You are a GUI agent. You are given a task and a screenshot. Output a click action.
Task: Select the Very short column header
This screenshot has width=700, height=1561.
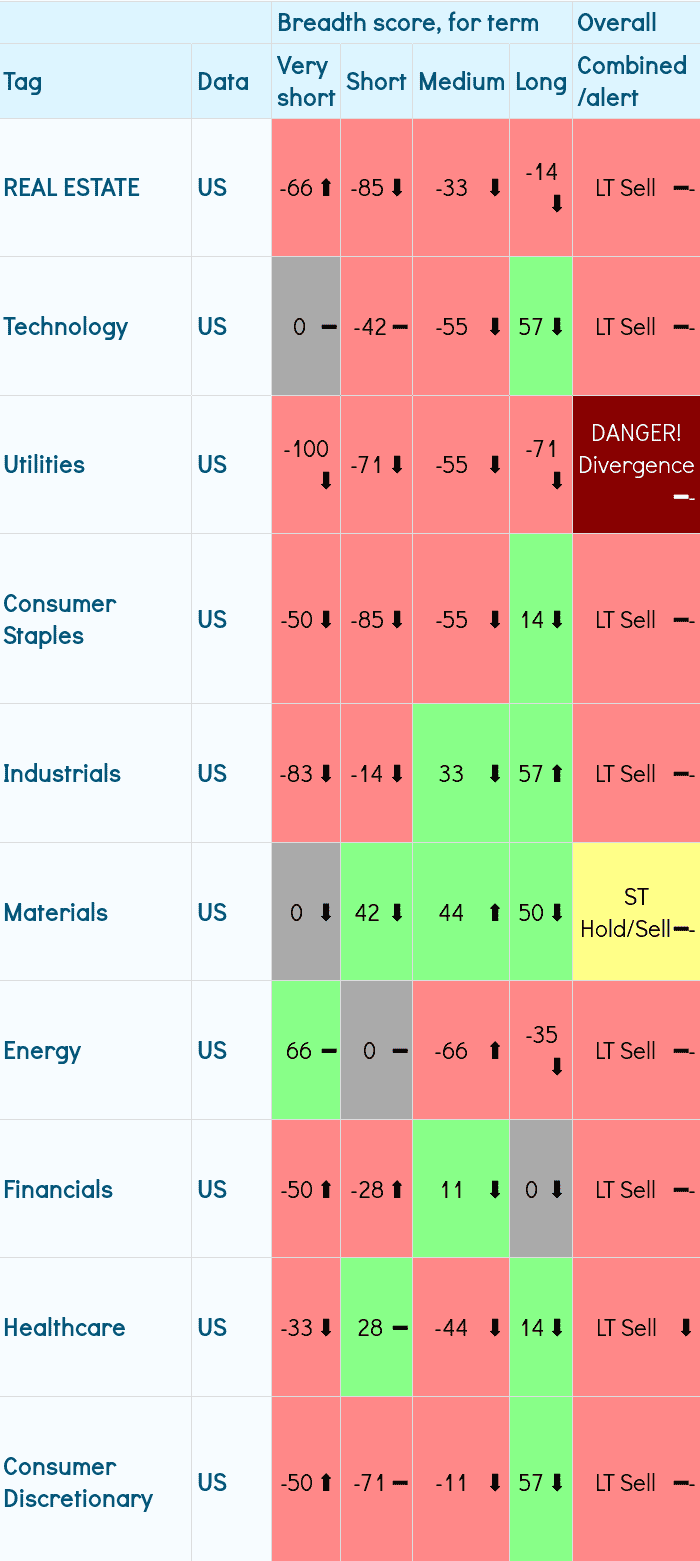coord(306,81)
